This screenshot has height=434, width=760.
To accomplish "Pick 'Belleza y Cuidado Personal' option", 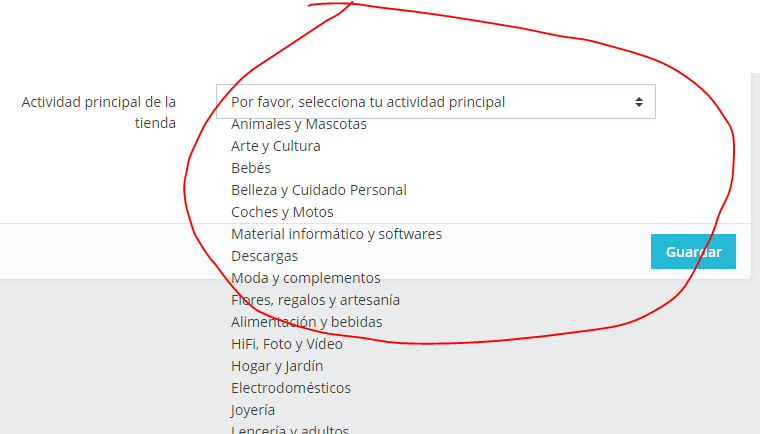I will coord(318,190).
